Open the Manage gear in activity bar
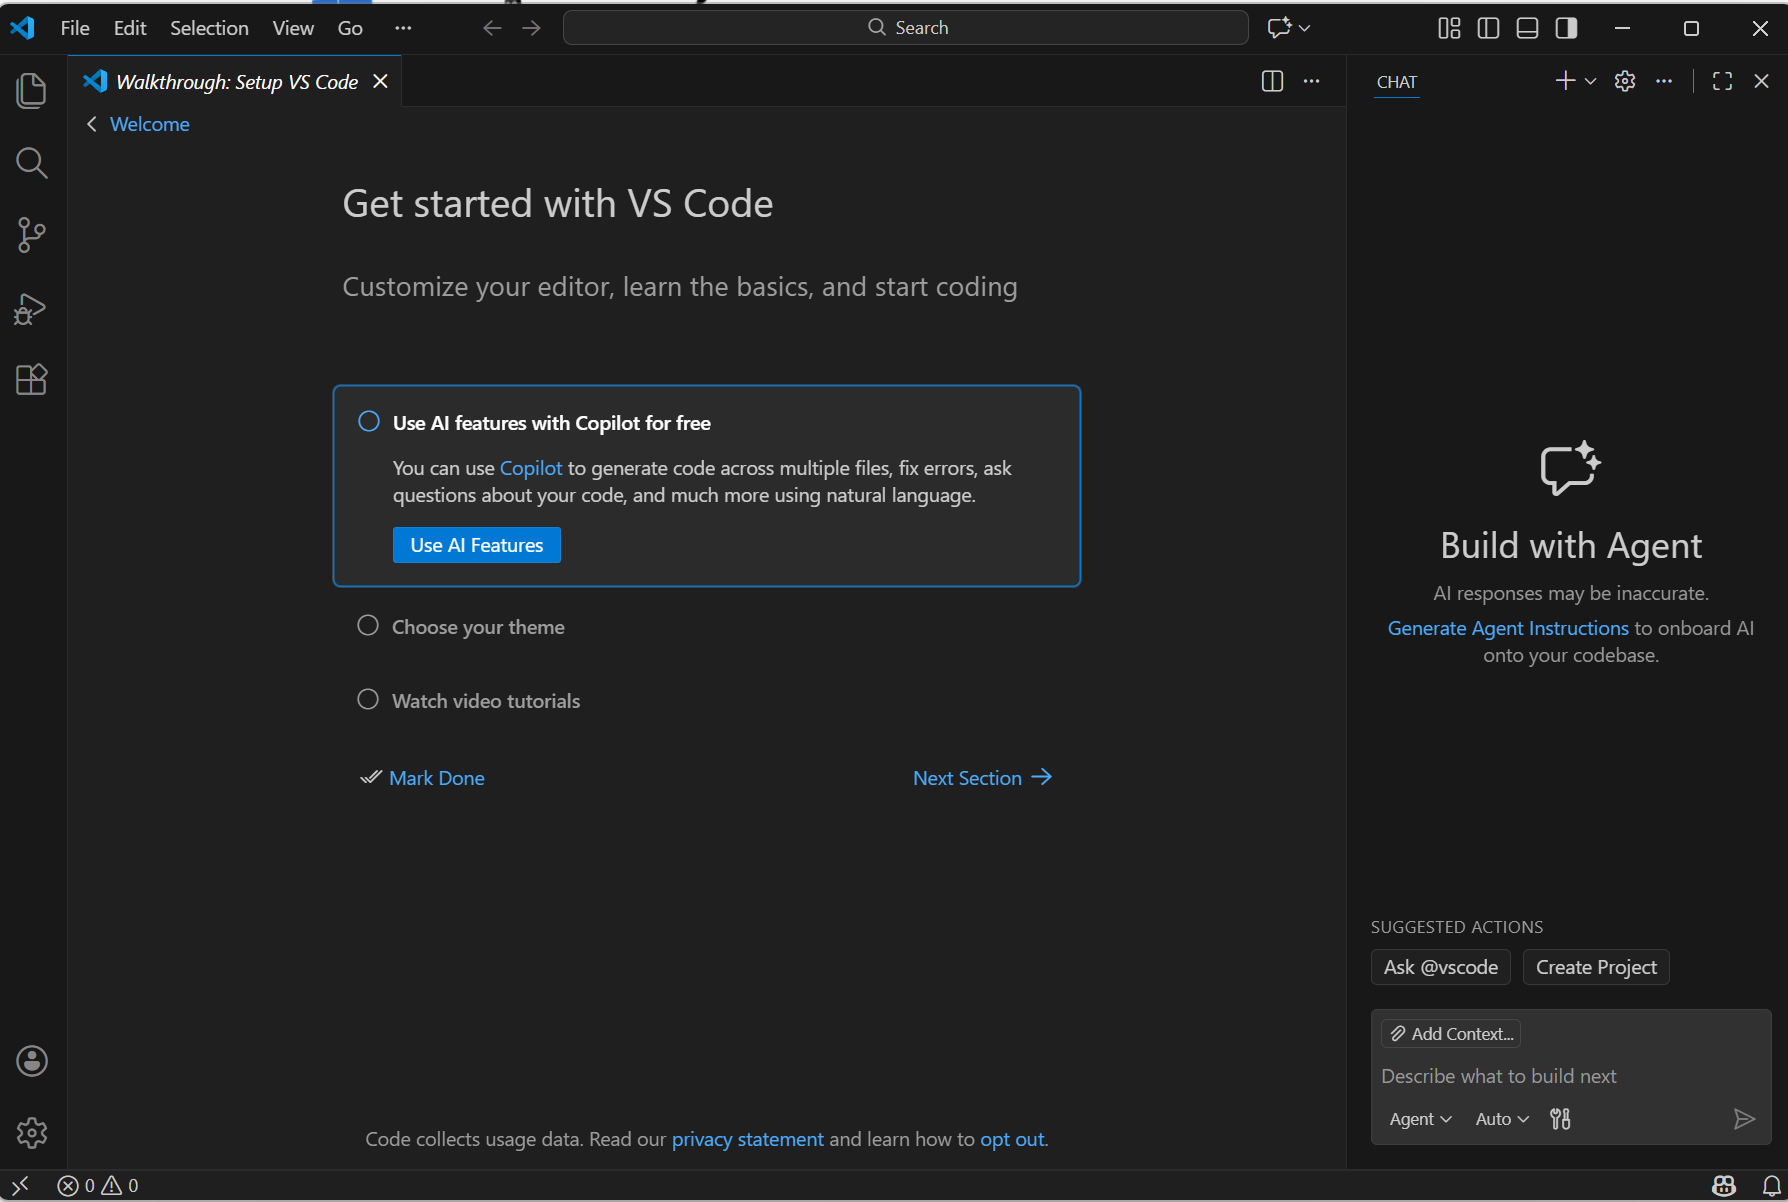 32,1133
